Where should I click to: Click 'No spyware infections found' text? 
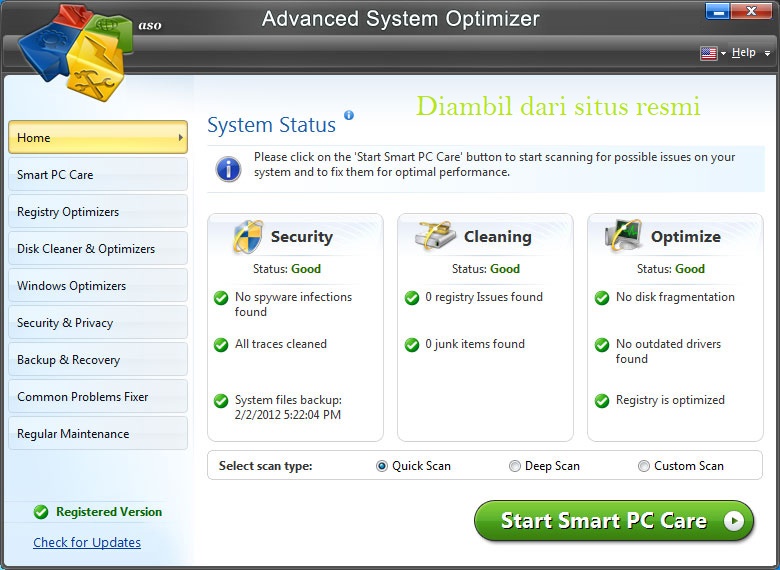293,304
